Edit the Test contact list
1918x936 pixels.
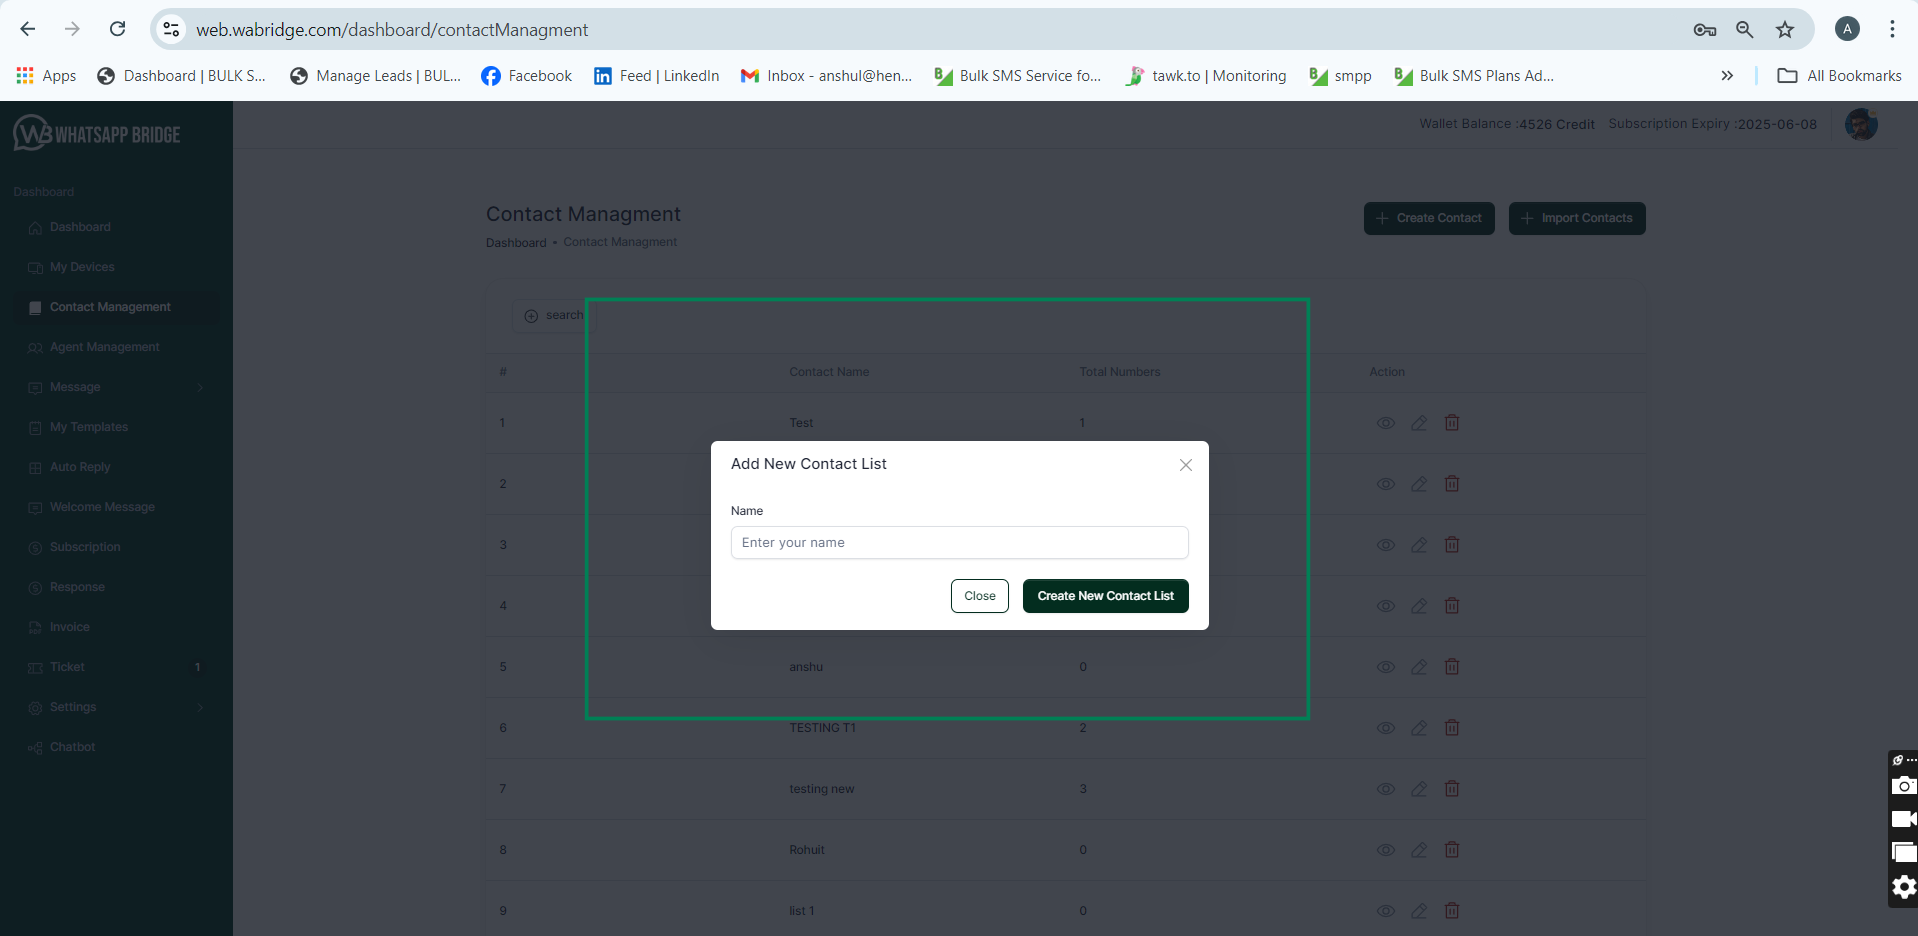[1419, 423]
